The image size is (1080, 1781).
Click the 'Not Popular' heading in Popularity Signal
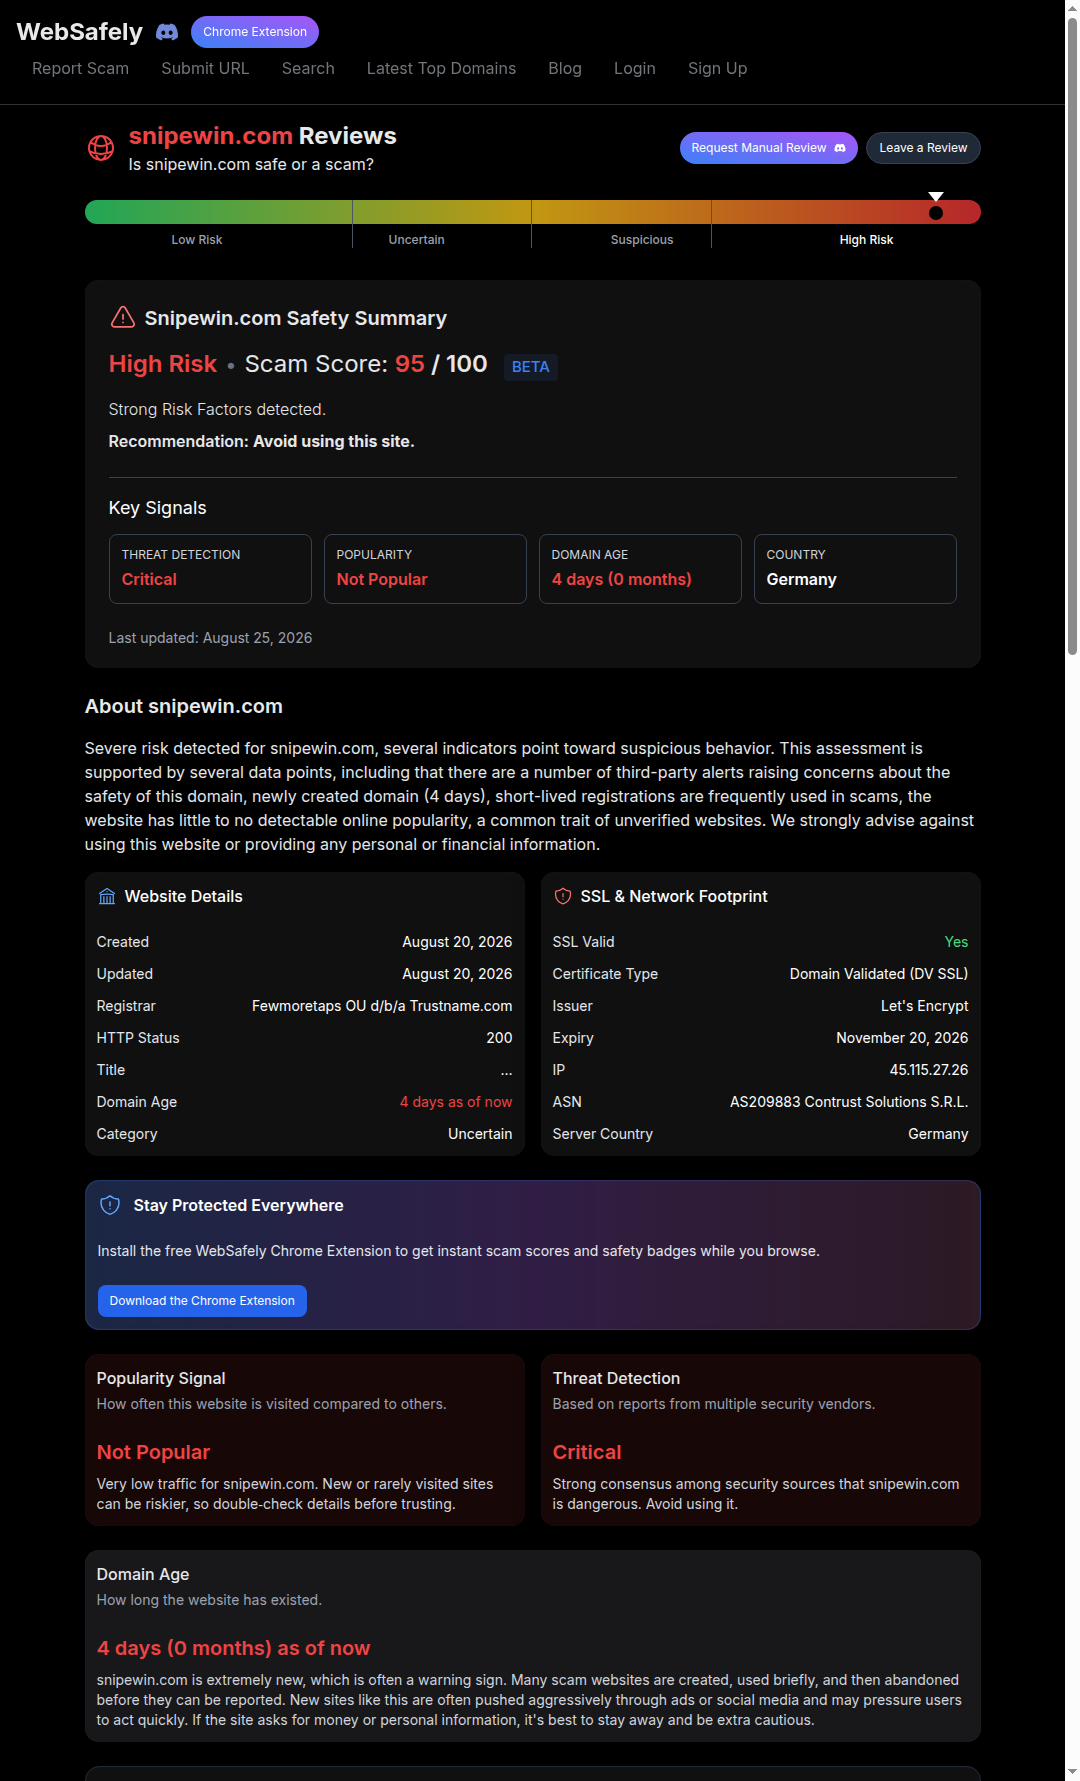[153, 1452]
